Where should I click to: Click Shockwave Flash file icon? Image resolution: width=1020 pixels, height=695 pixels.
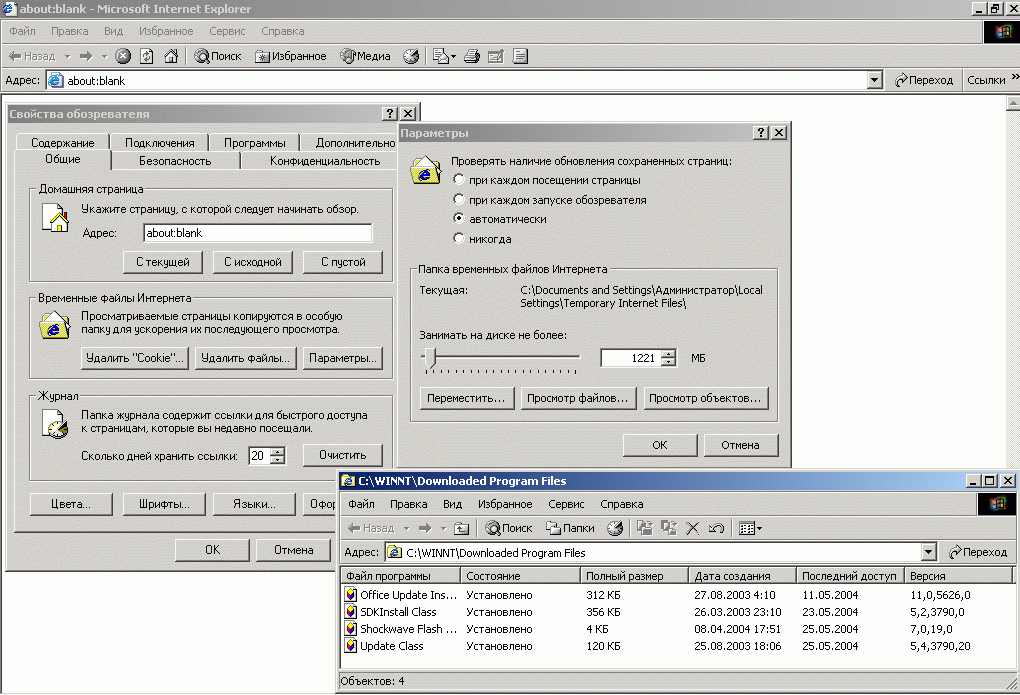pos(351,629)
